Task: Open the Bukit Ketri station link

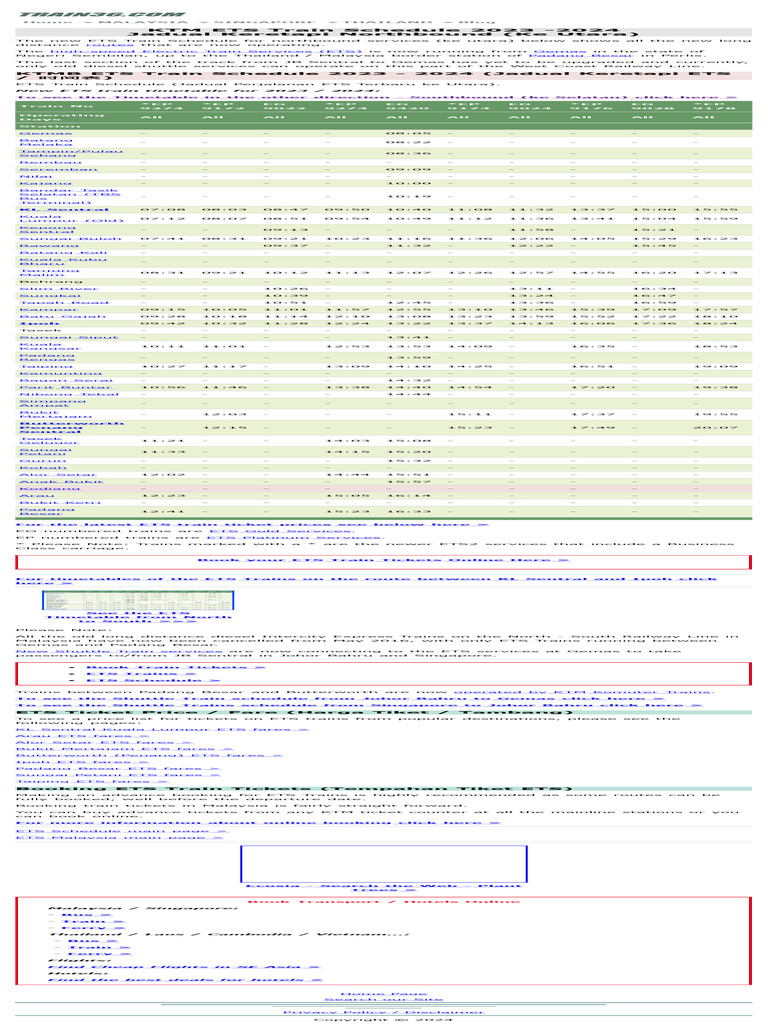Action: [x=60, y=502]
